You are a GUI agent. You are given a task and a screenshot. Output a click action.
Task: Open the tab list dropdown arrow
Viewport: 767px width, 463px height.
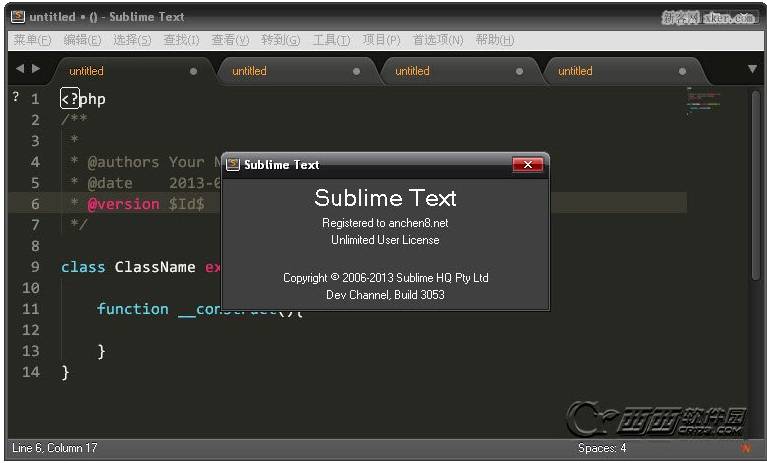[753, 69]
